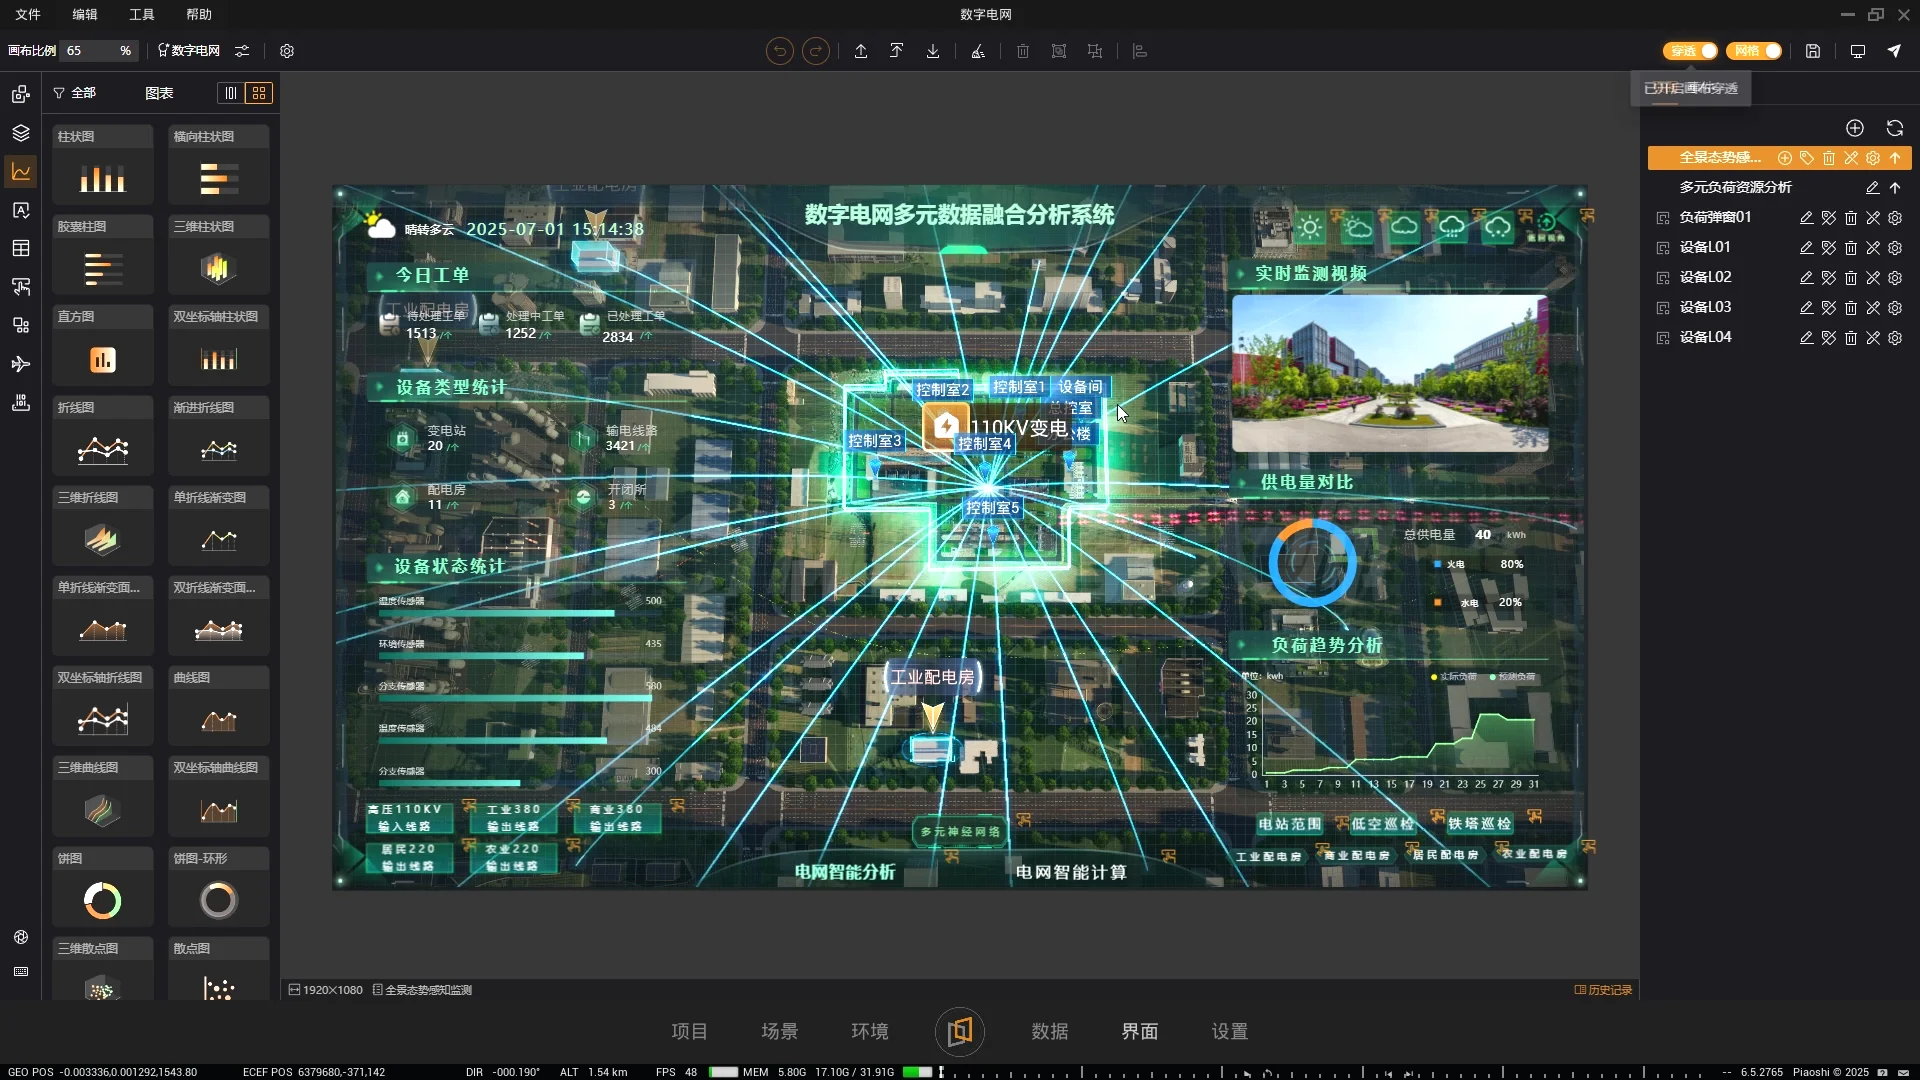This screenshot has width=1920, height=1080.
Task: Open the 全部 filter dropdown in chart panel
Action: pyautogui.click(x=76, y=92)
